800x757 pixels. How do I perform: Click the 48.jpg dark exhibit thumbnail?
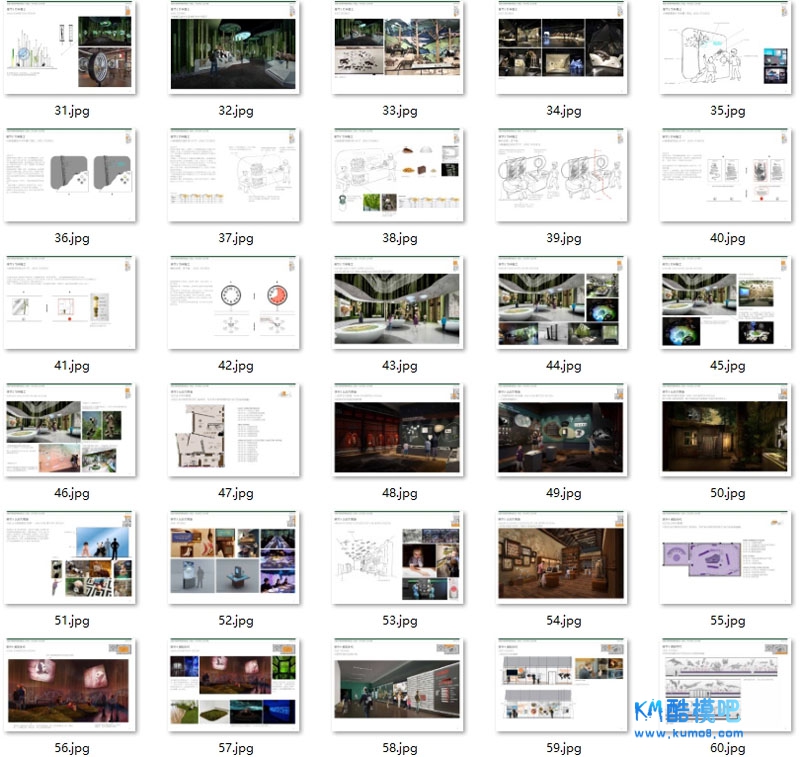[397, 432]
